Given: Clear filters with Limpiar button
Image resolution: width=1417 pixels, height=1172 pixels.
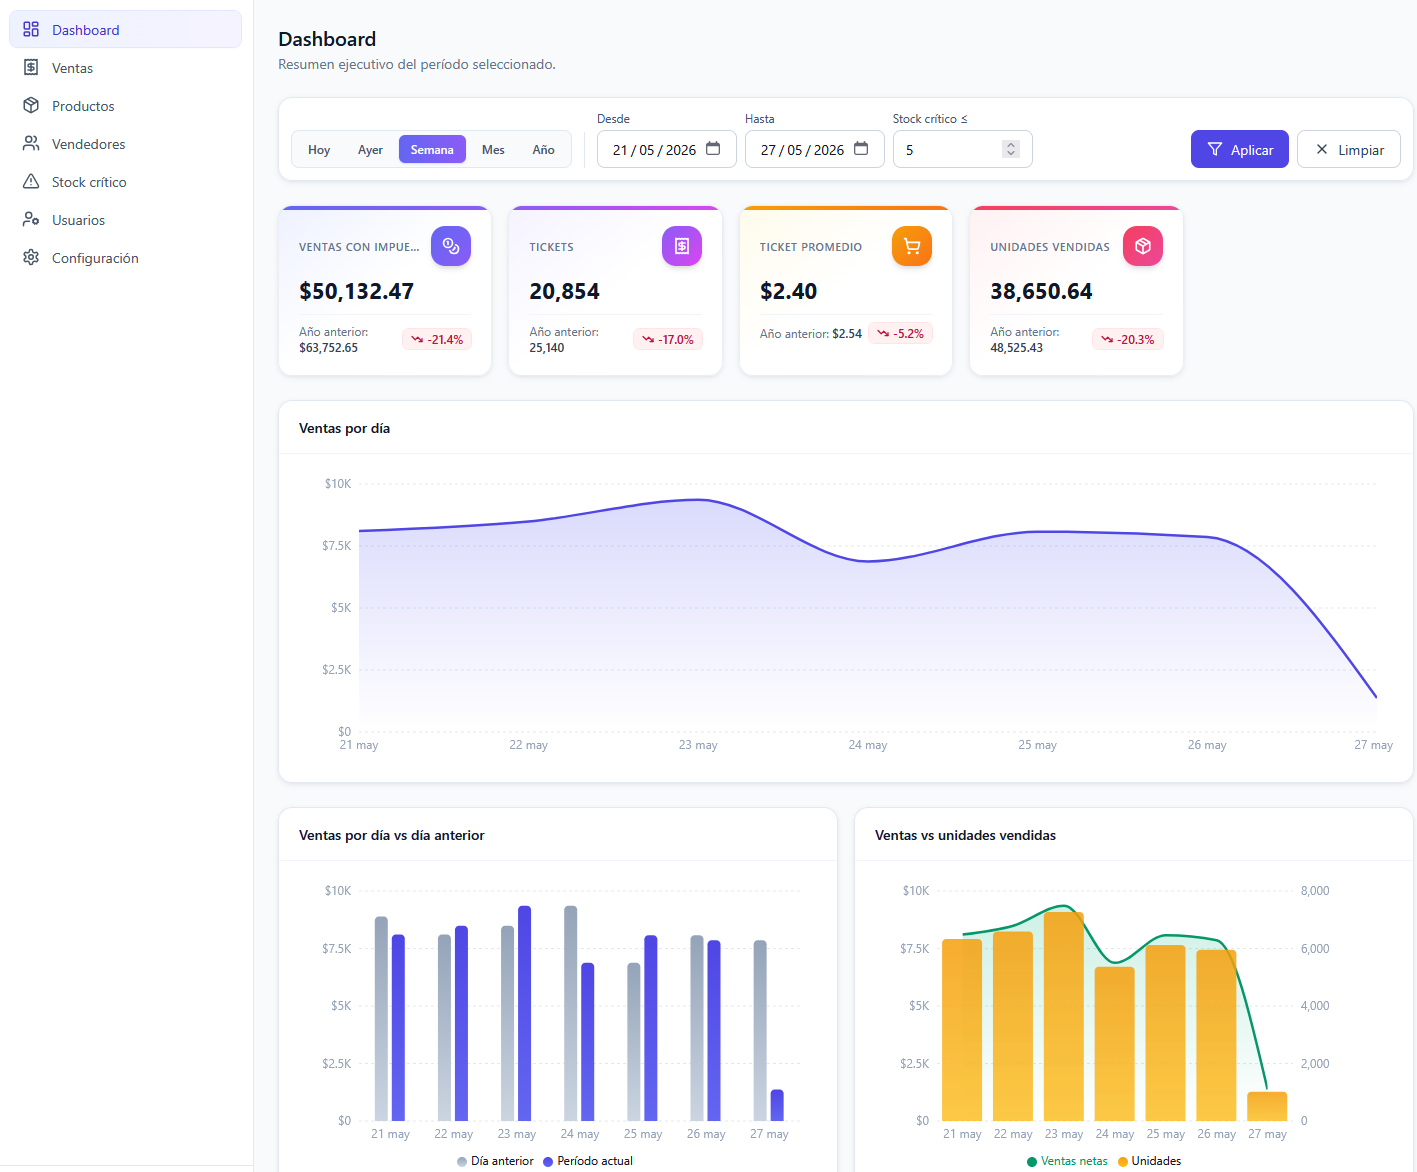Looking at the screenshot, I should tap(1349, 150).
